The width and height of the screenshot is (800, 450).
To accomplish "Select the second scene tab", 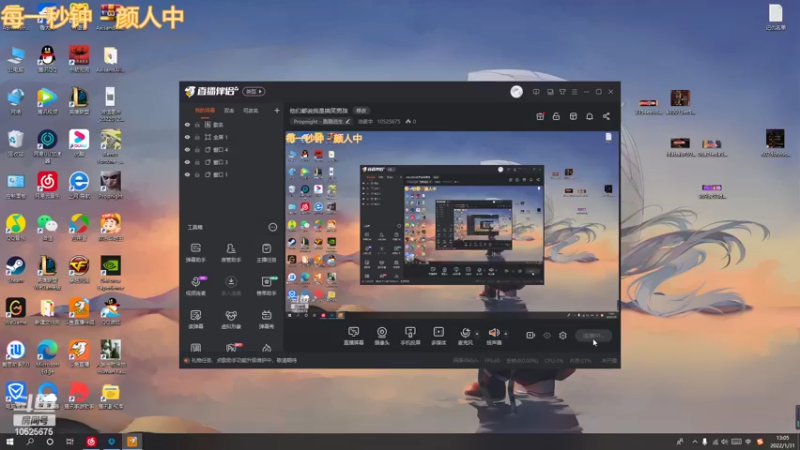I will pos(229,111).
